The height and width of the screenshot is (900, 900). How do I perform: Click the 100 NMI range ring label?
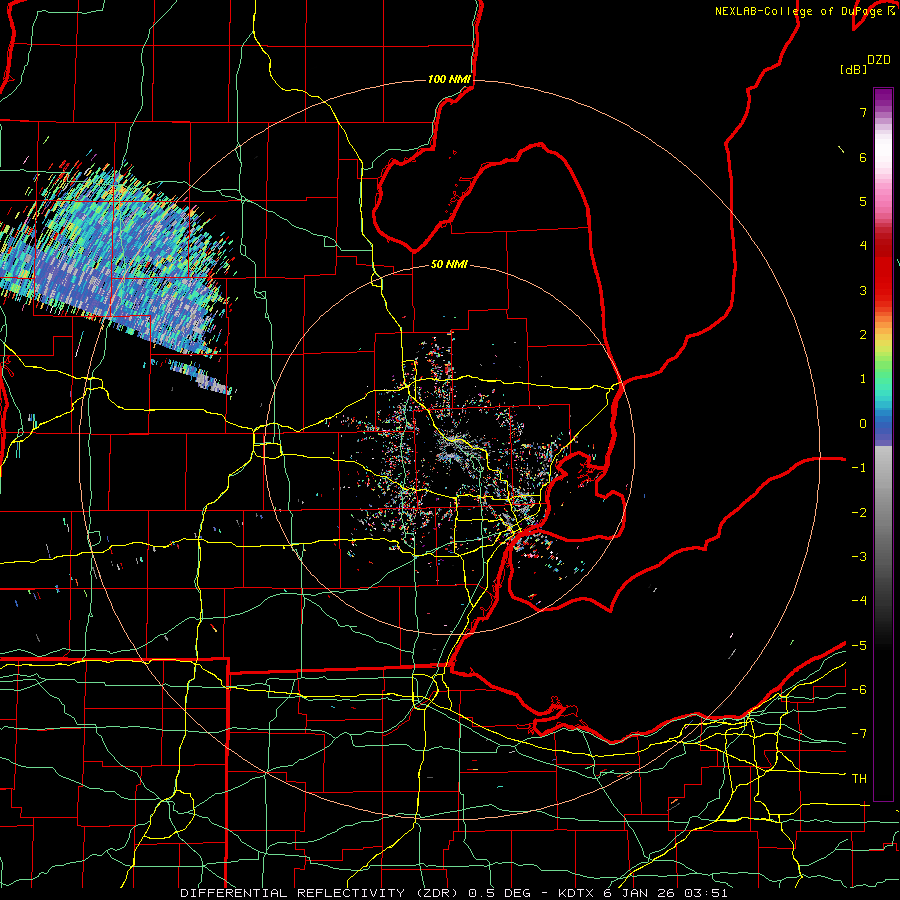click(449, 79)
